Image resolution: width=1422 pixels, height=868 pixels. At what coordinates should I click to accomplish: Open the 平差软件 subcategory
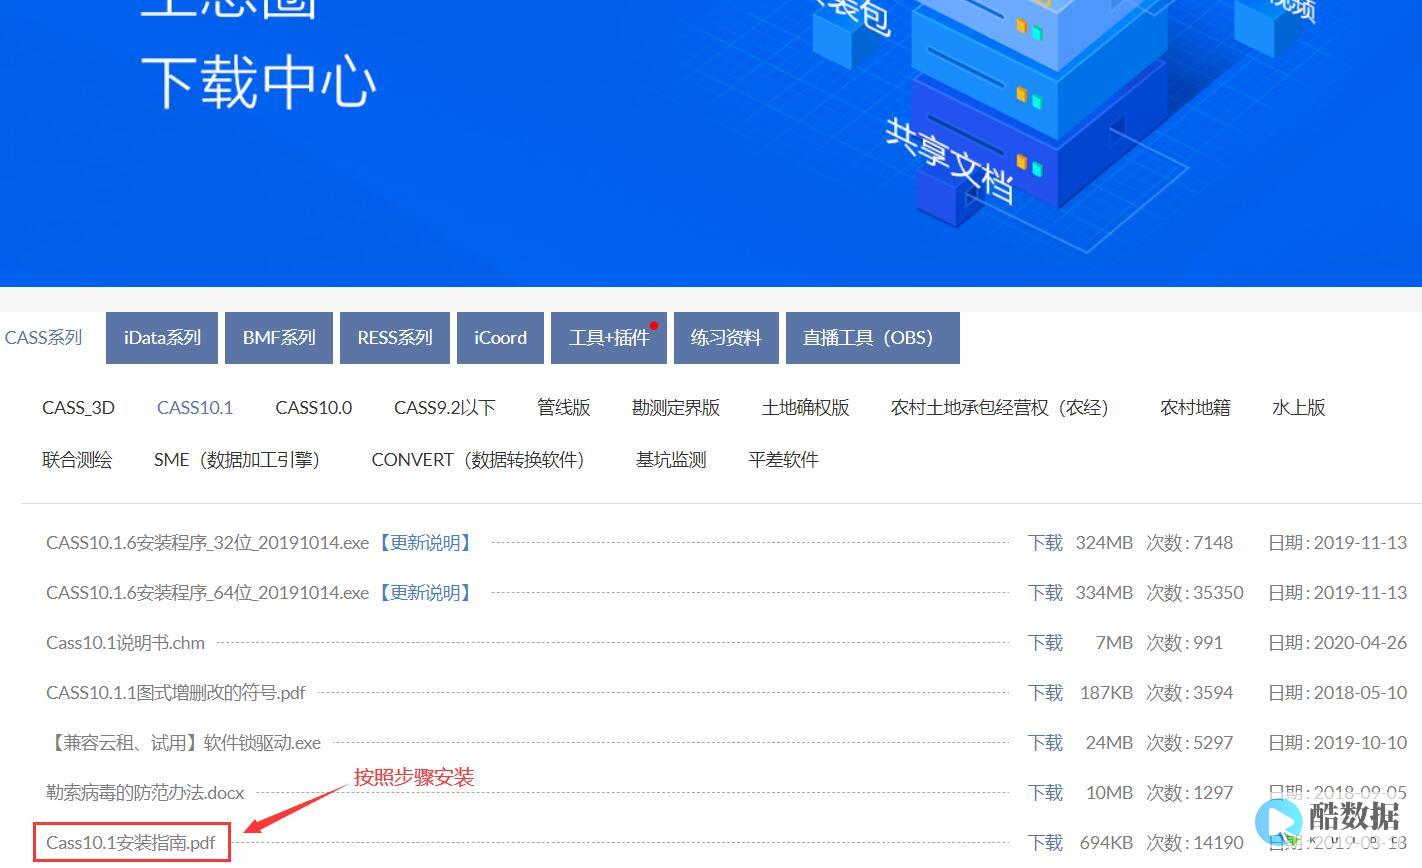[783, 460]
